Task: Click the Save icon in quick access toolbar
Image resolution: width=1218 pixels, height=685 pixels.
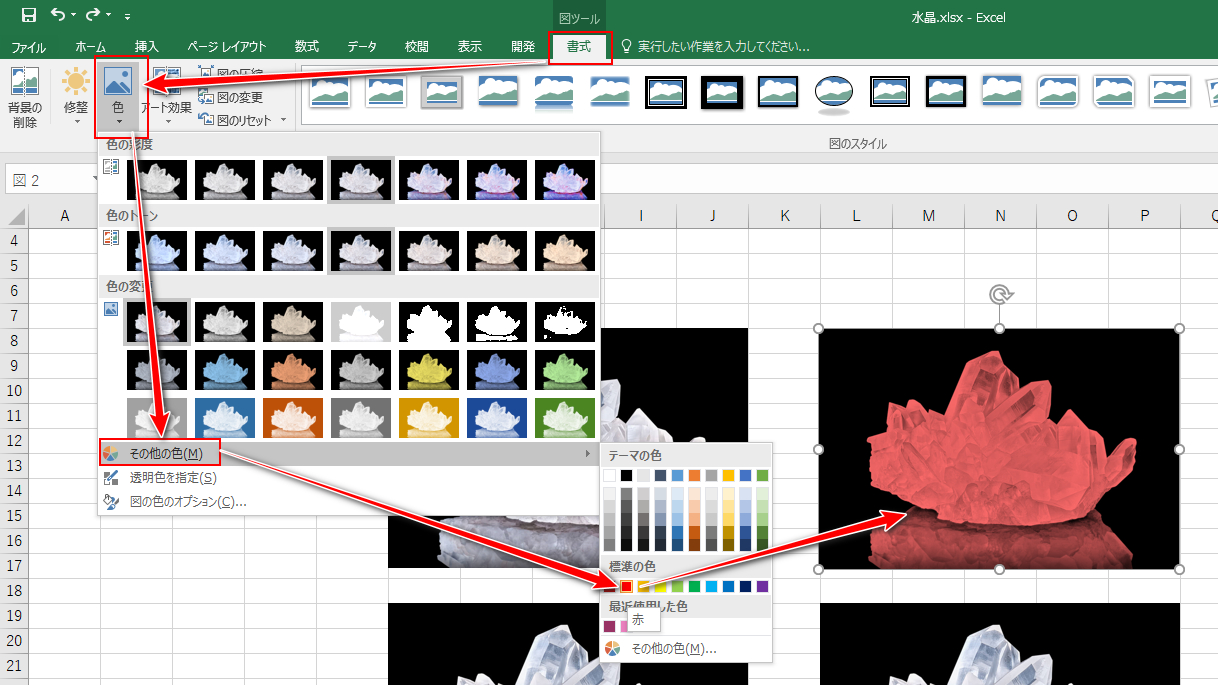Action: [28, 15]
